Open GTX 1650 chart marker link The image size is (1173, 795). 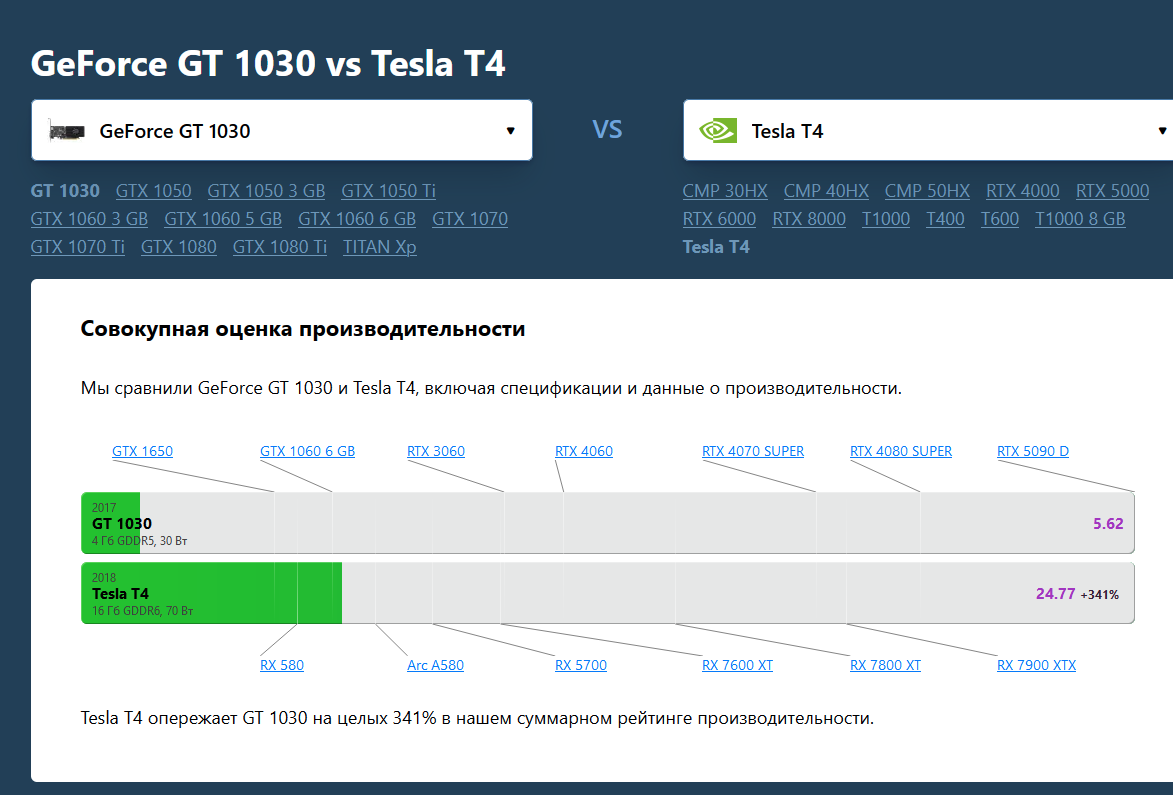(142, 451)
